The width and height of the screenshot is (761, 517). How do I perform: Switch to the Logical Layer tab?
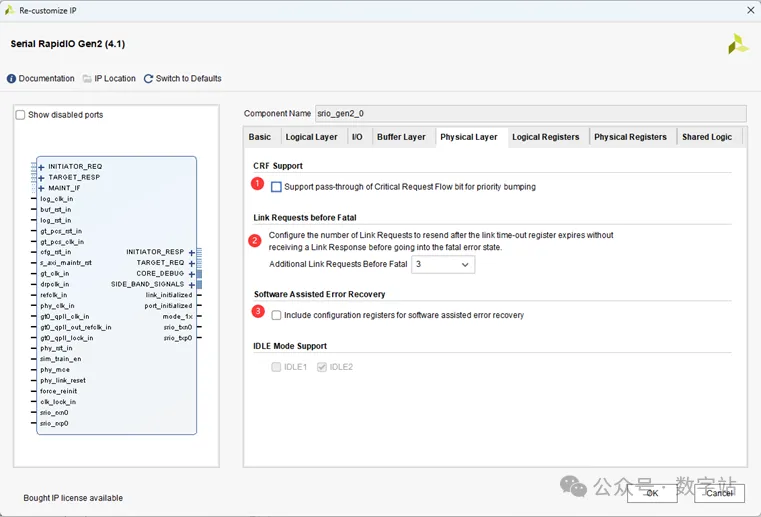coord(312,137)
